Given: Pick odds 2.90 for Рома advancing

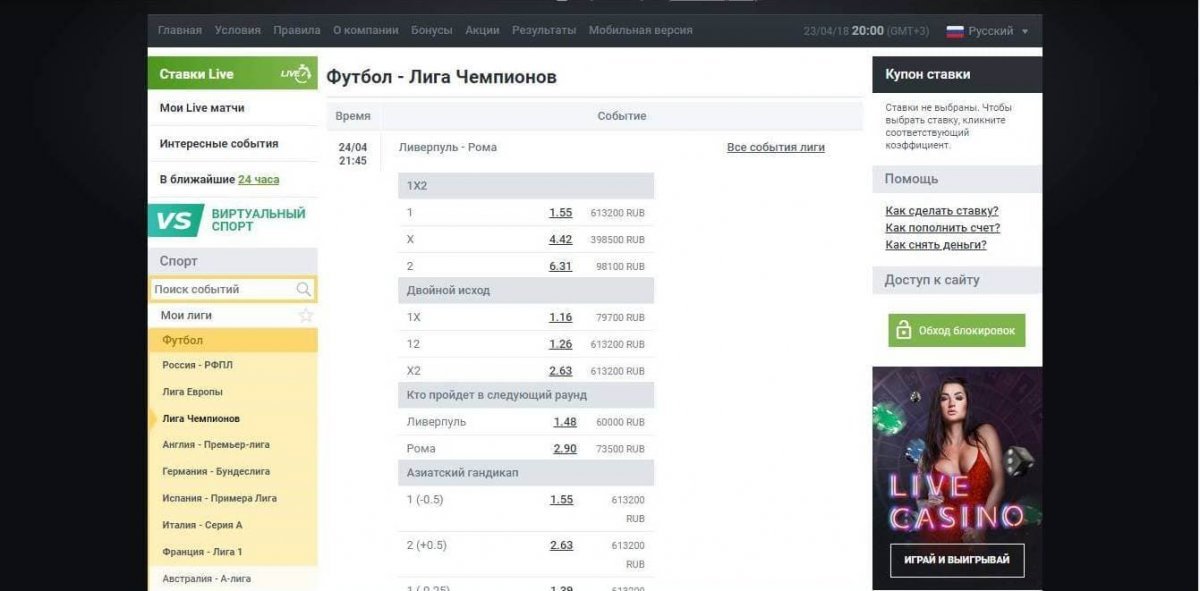Looking at the screenshot, I should tap(565, 449).
